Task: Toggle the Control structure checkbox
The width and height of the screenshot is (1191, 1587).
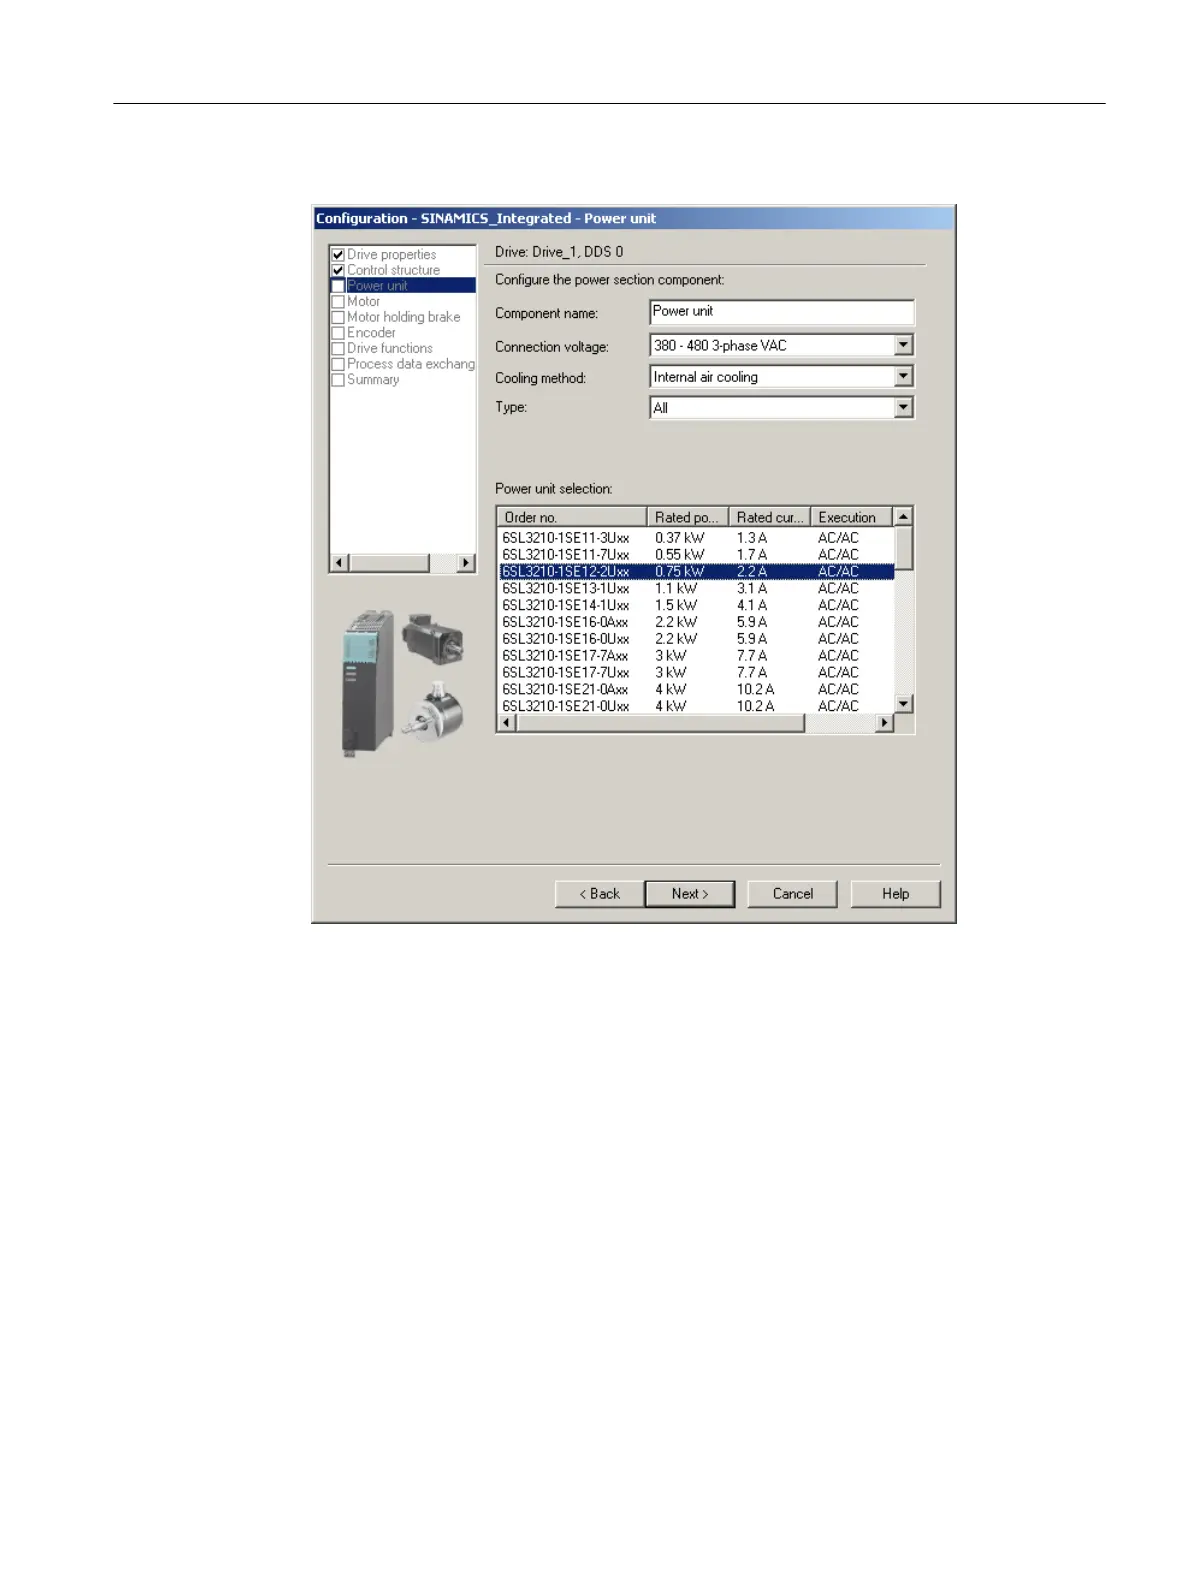Action: (x=338, y=270)
